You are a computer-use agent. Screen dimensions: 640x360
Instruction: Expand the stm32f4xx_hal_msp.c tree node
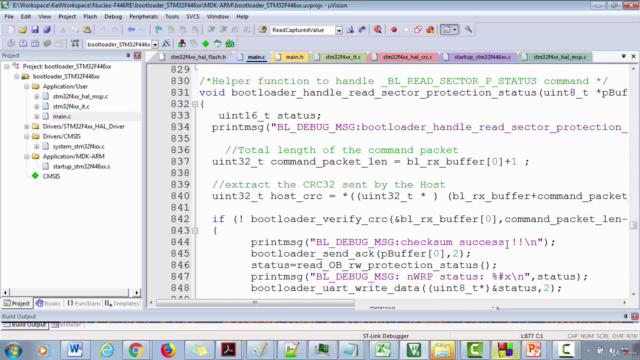click(37, 96)
